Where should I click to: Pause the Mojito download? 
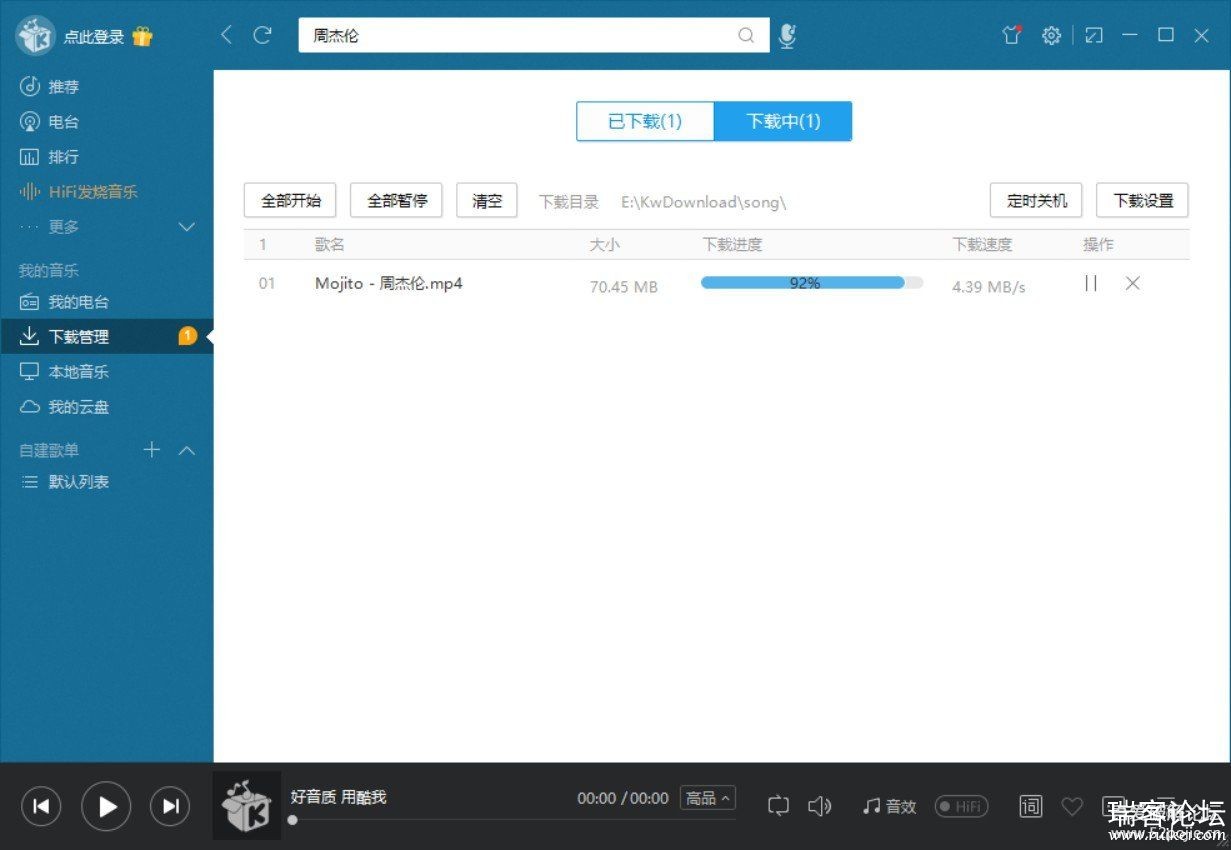click(1091, 283)
